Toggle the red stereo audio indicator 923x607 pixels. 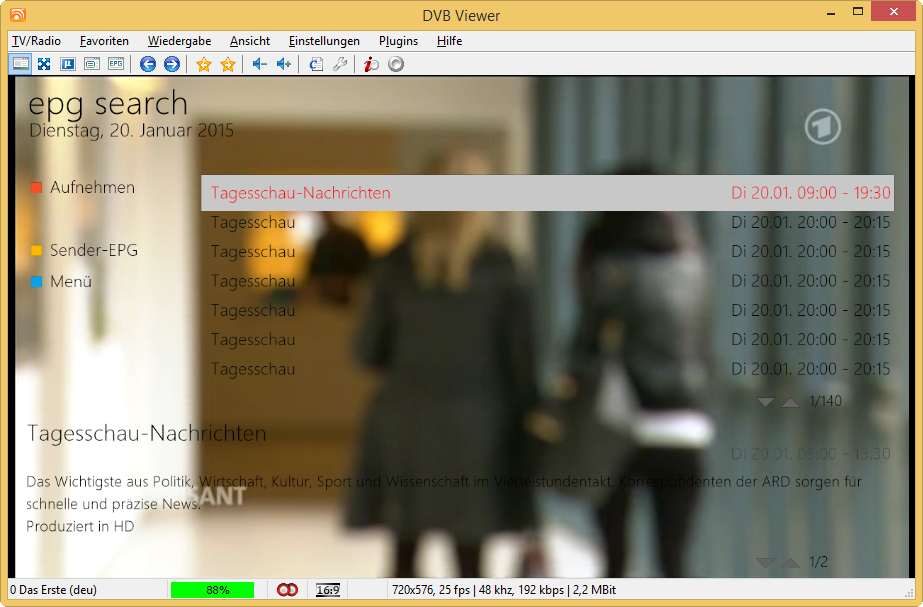[x=287, y=590]
